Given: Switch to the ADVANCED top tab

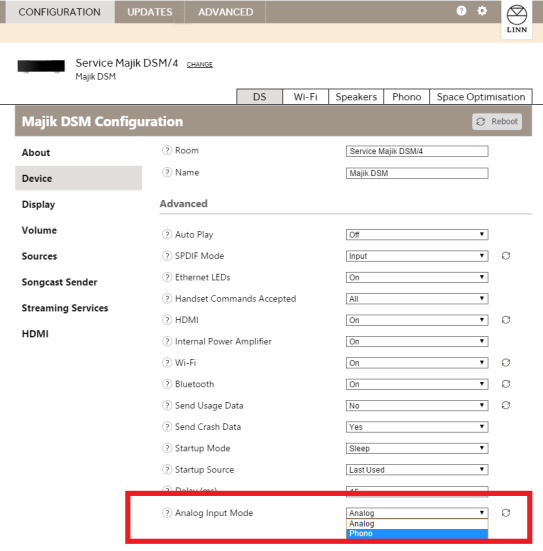Looking at the screenshot, I should [226, 12].
